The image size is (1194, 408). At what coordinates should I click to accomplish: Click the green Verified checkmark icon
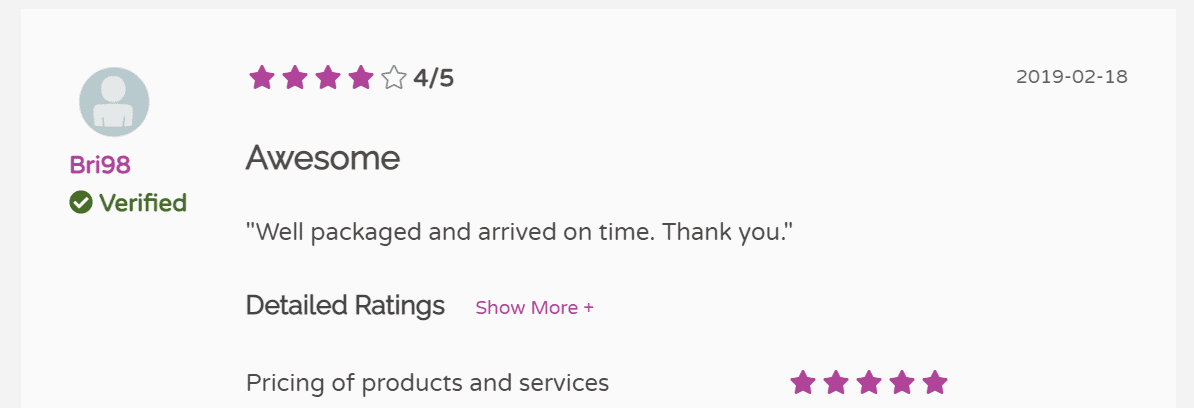tap(81, 202)
